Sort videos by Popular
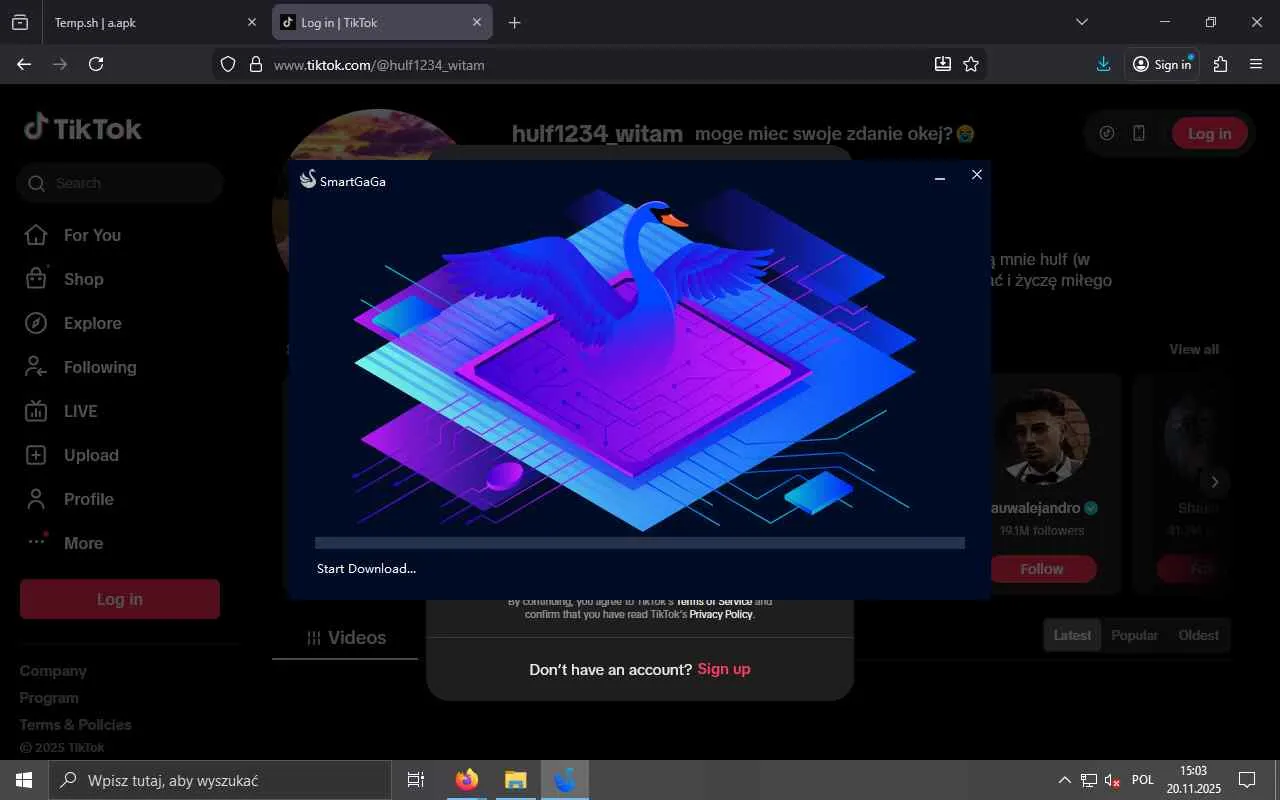The width and height of the screenshot is (1280, 800). 1135,635
